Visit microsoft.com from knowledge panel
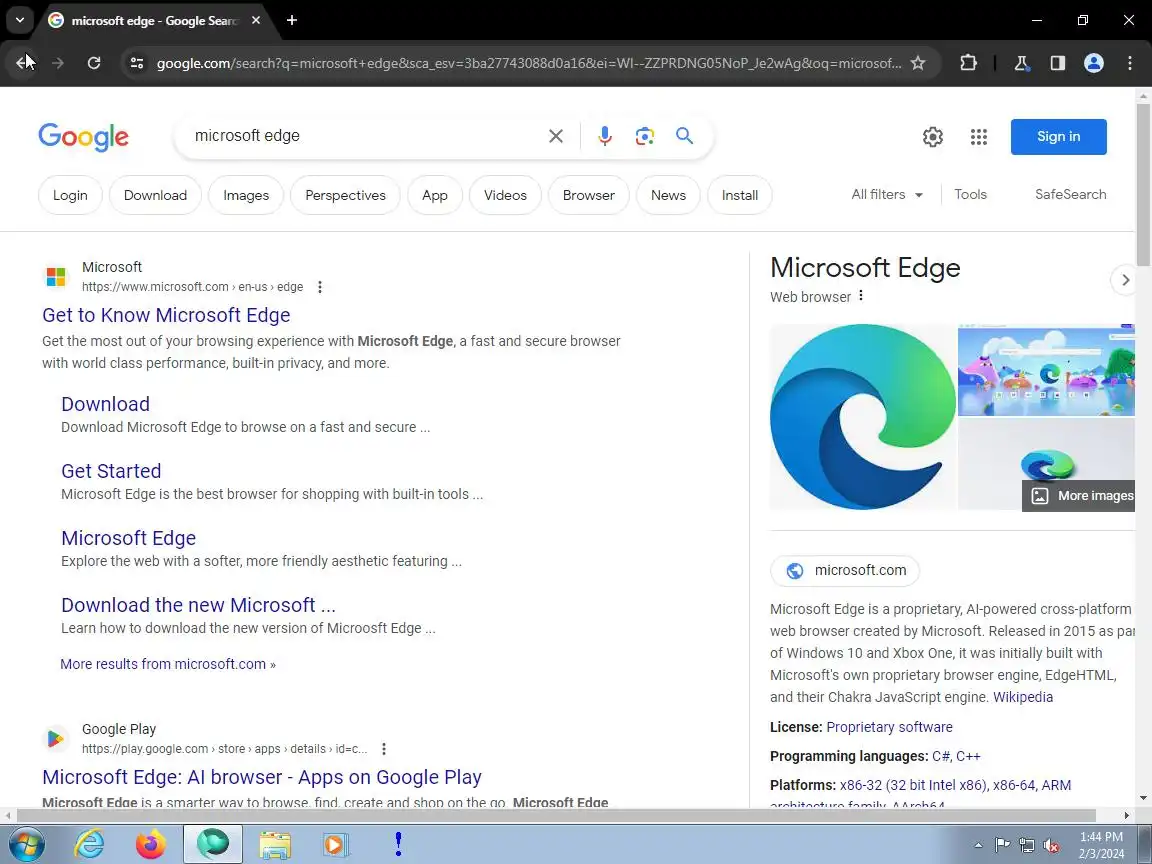 coord(845,570)
